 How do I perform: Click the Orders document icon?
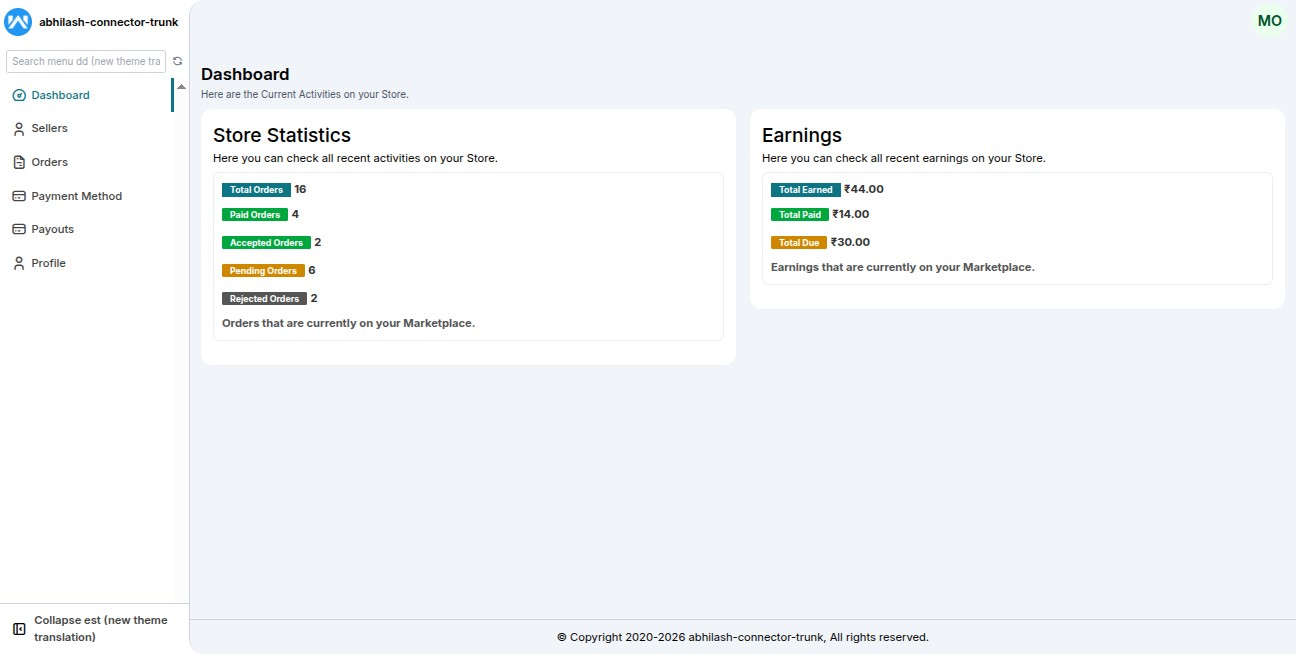[19, 162]
